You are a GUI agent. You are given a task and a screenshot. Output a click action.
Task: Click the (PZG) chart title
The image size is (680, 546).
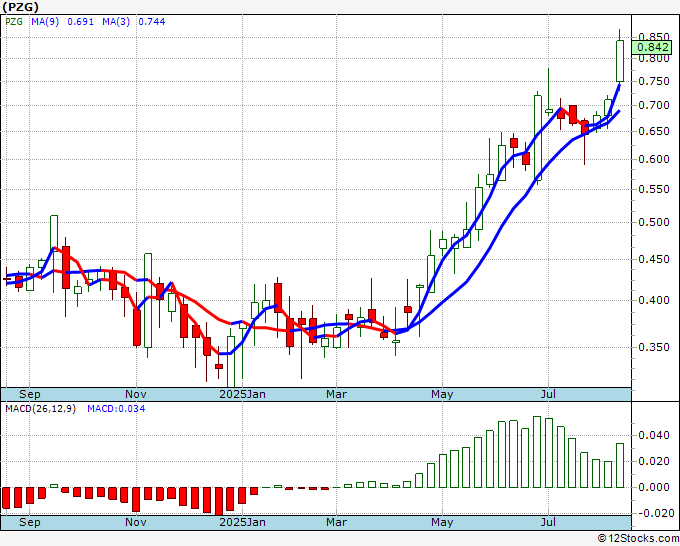click(x=20, y=7)
